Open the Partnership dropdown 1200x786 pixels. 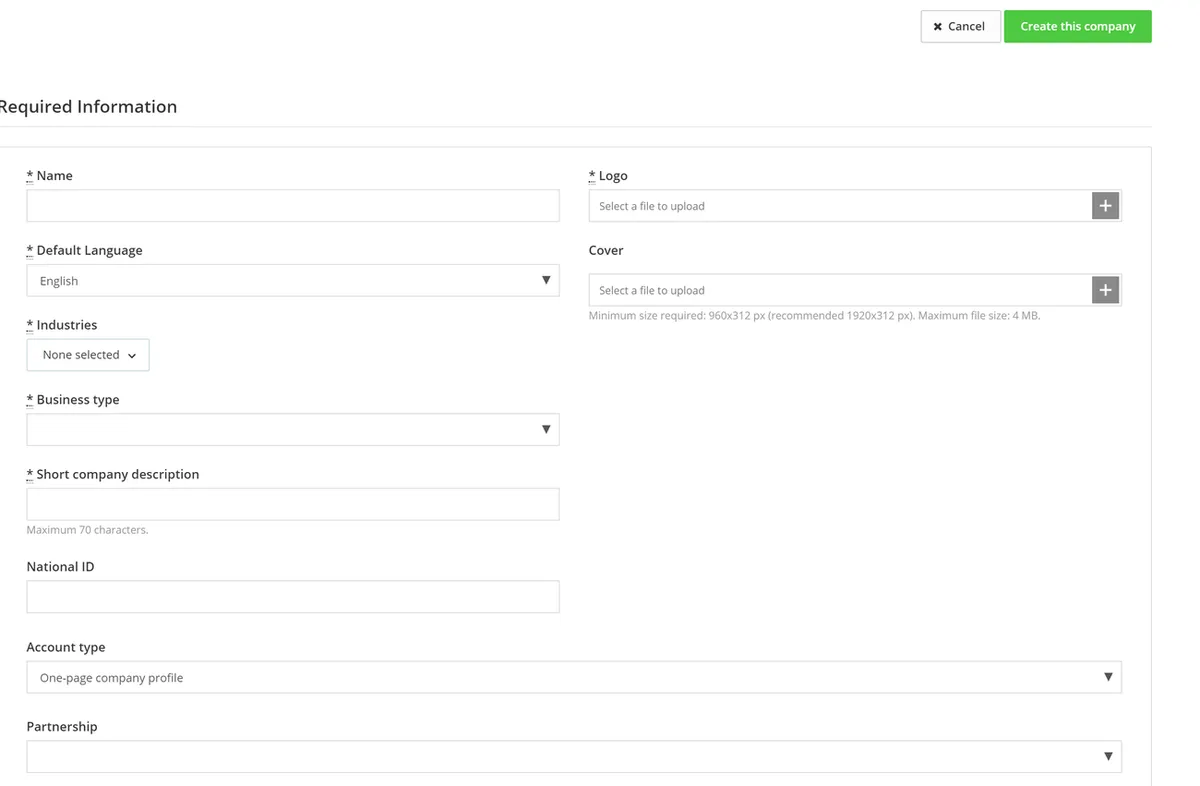pyautogui.click(x=574, y=756)
